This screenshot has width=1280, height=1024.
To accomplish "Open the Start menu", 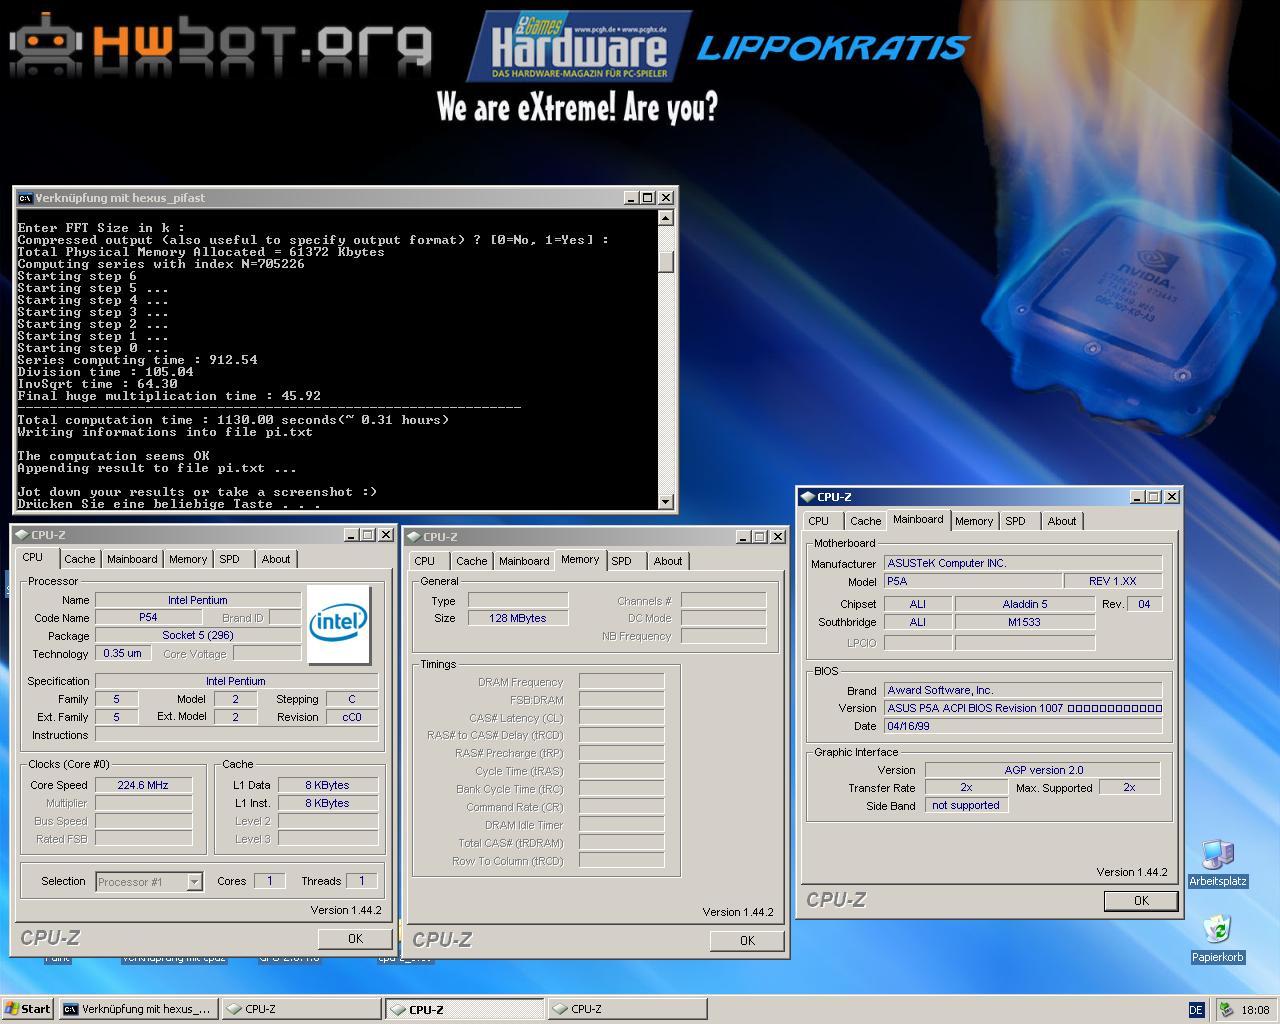I will coord(28,1009).
